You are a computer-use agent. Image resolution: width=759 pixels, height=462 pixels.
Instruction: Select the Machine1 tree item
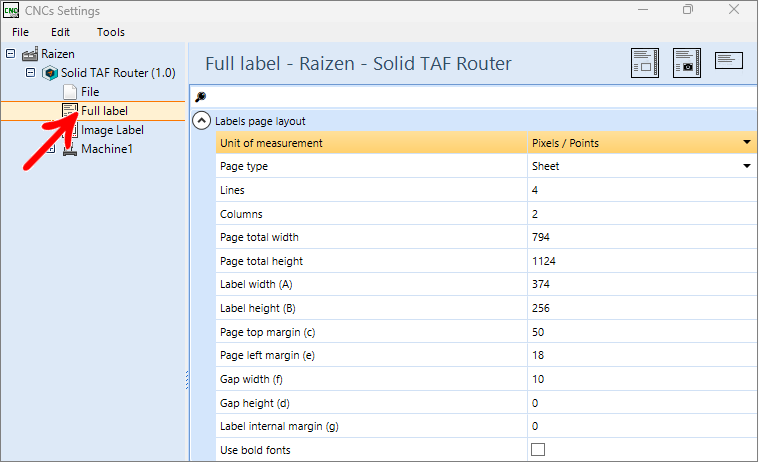[x=106, y=149]
